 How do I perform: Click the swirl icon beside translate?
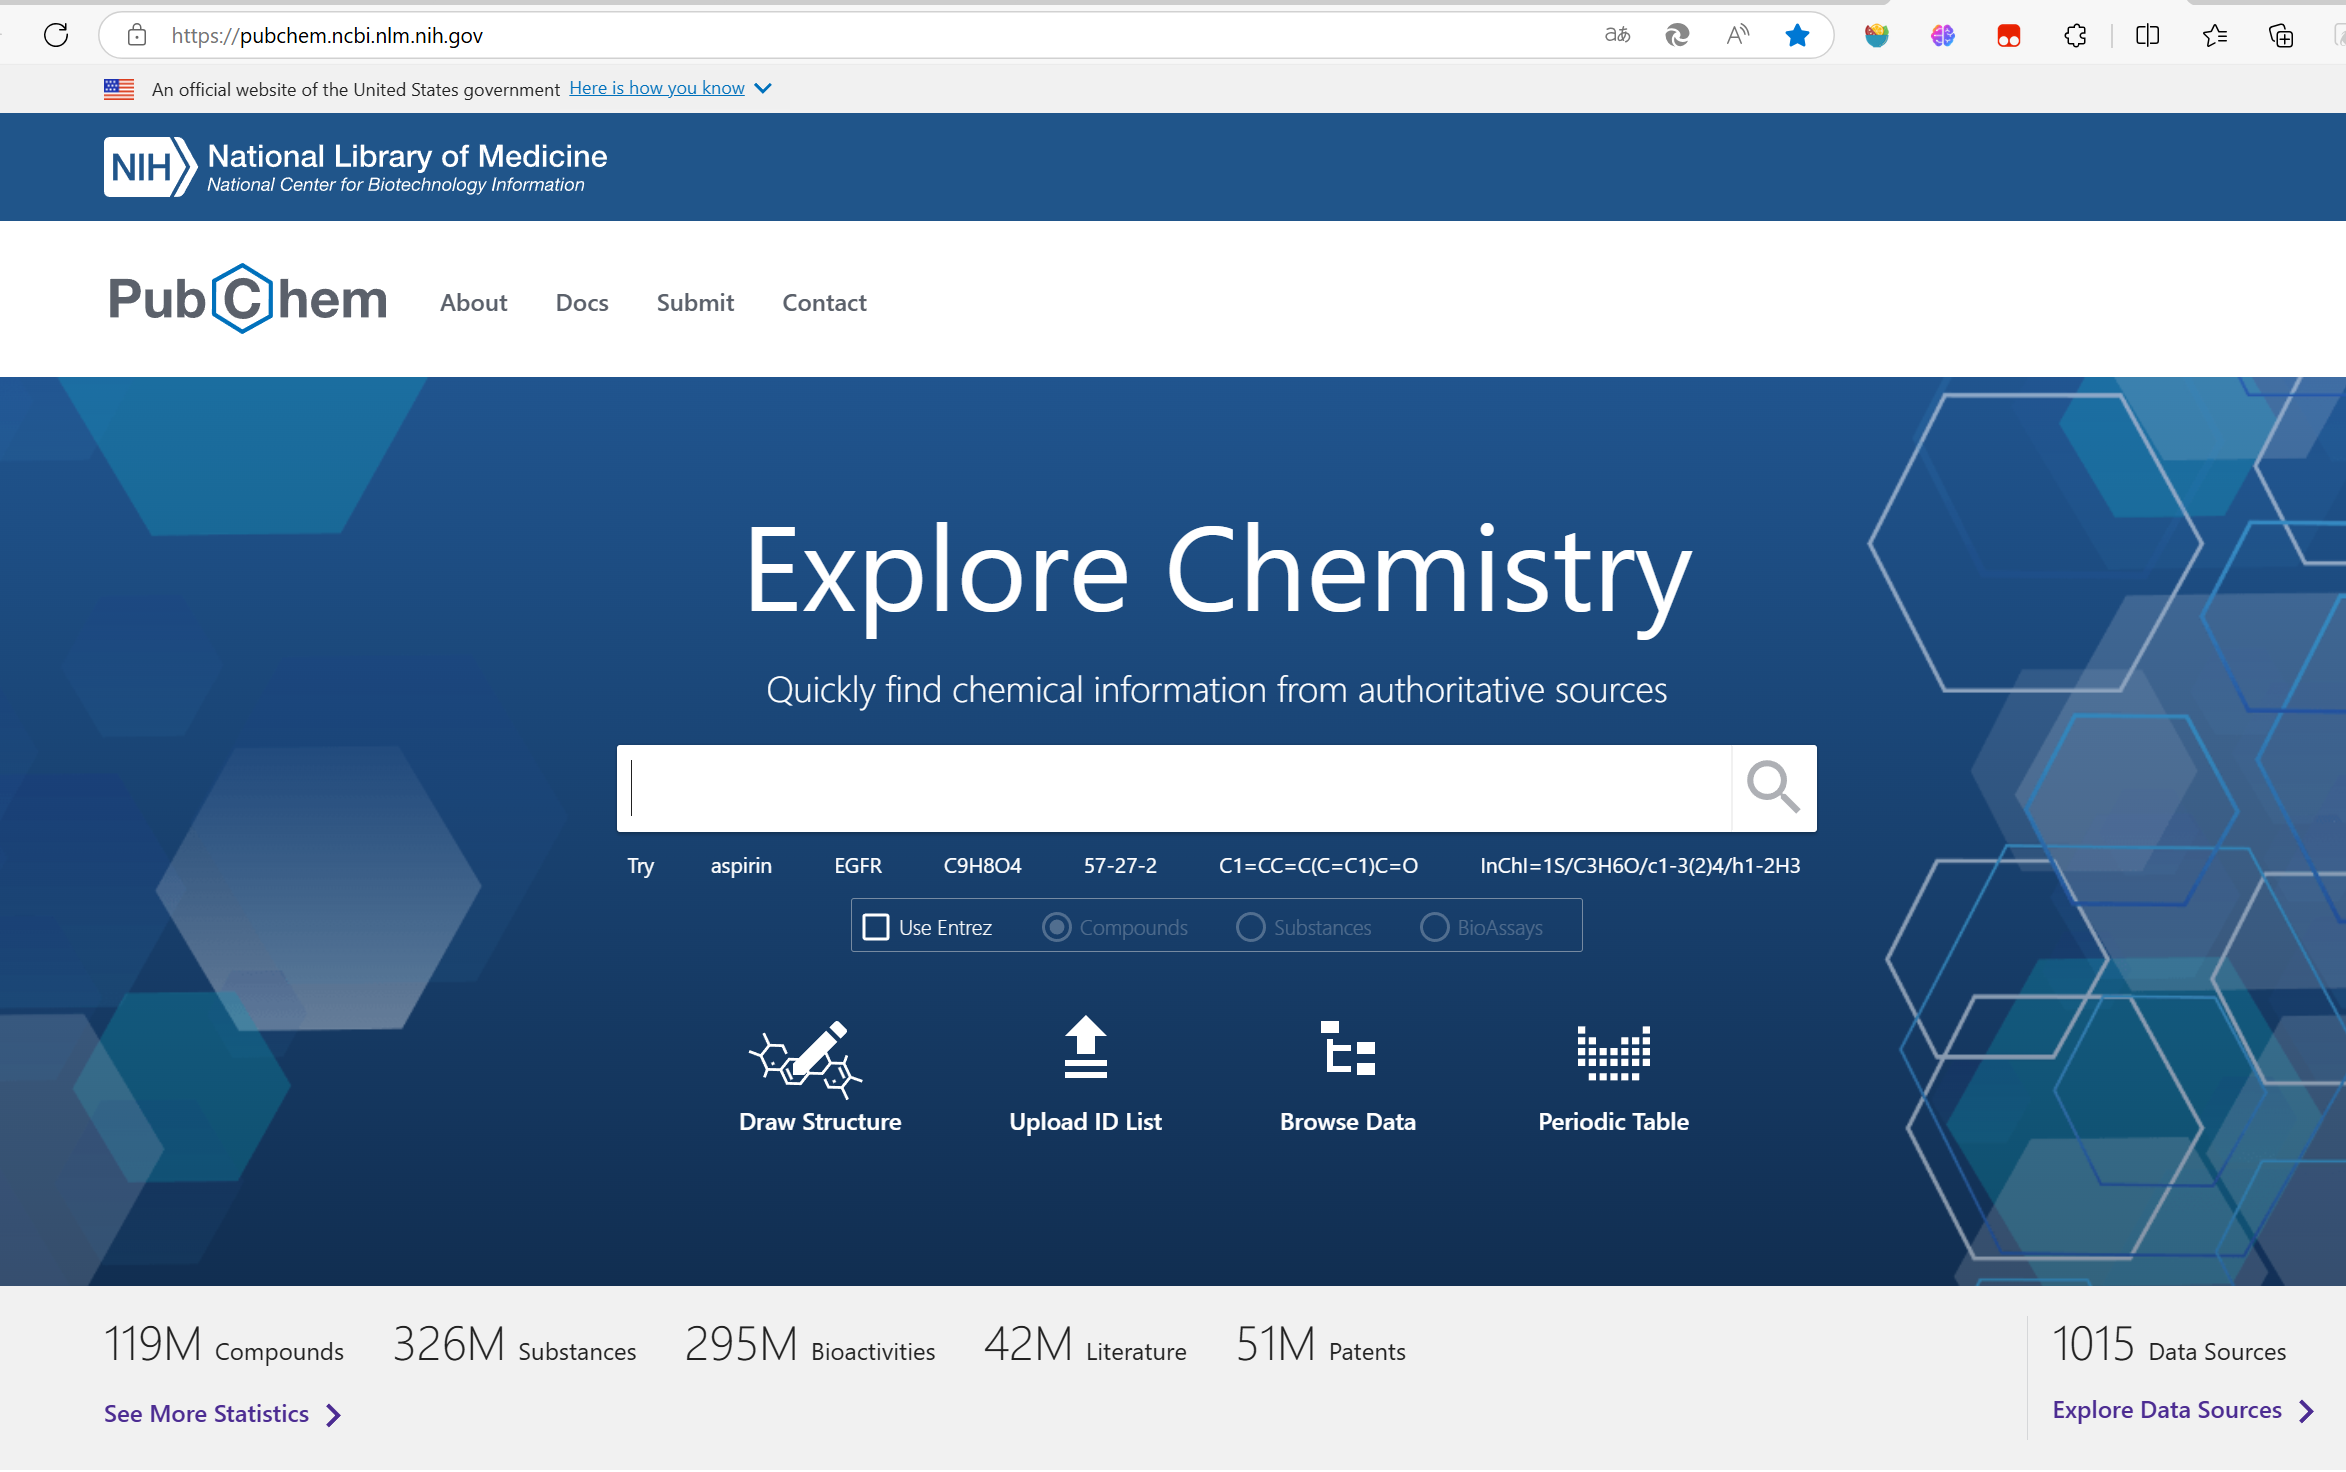(x=1677, y=35)
